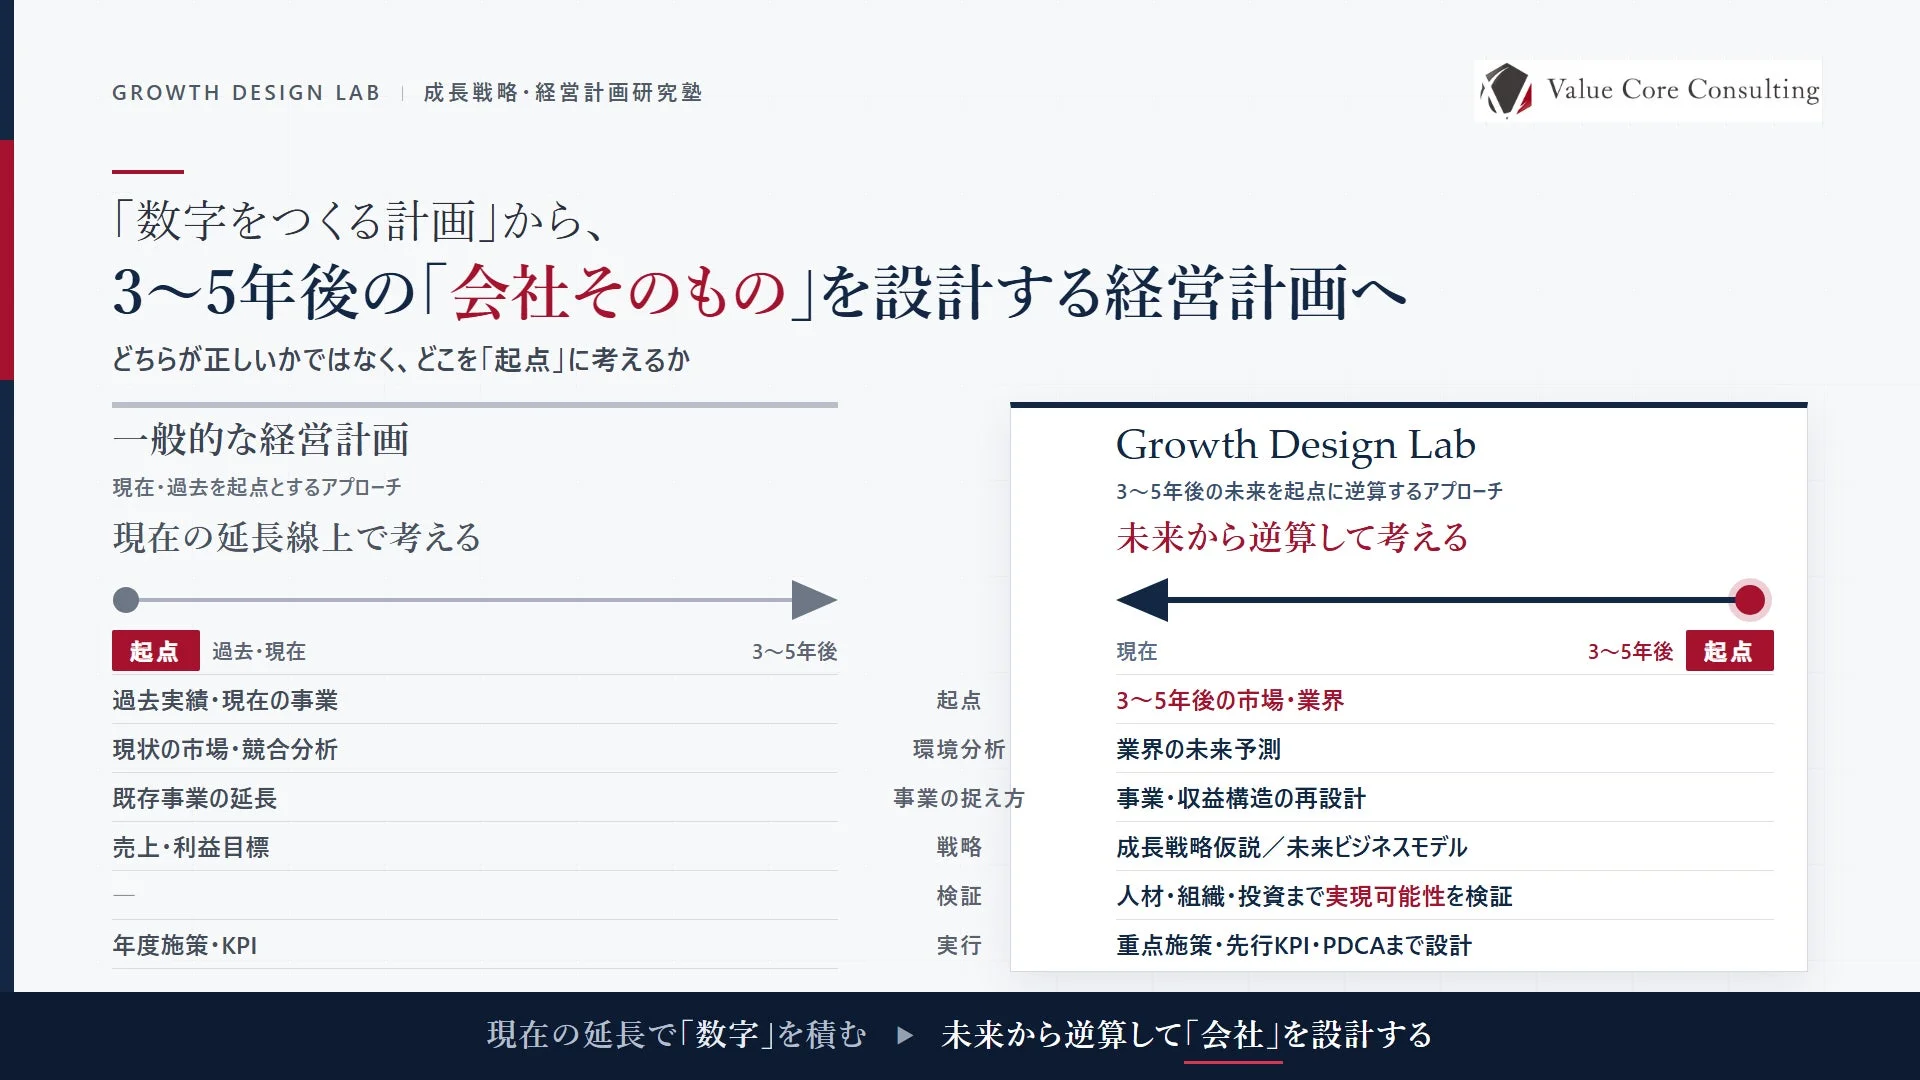This screenshot has width=1920, height=1080.
Task: Click the center 事業の捉え方 label
Action: point(959,798)
